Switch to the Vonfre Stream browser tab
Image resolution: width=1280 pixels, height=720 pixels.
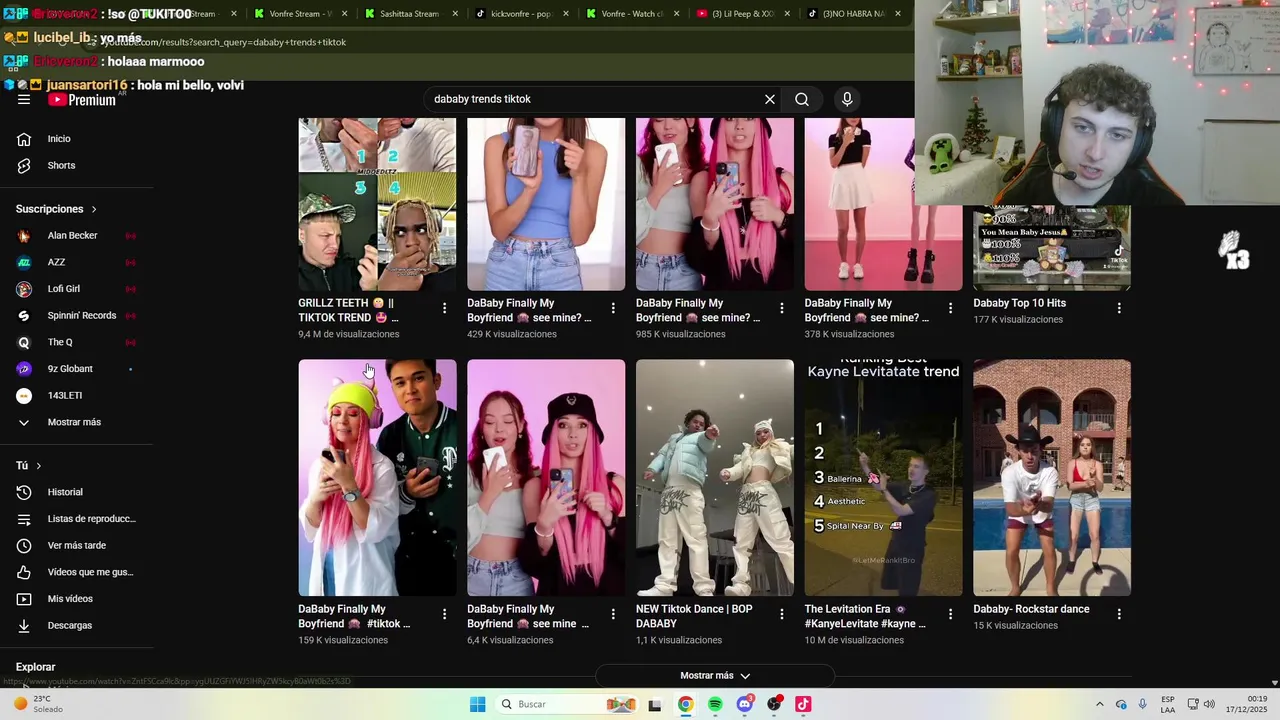click(x=300, y=14)
